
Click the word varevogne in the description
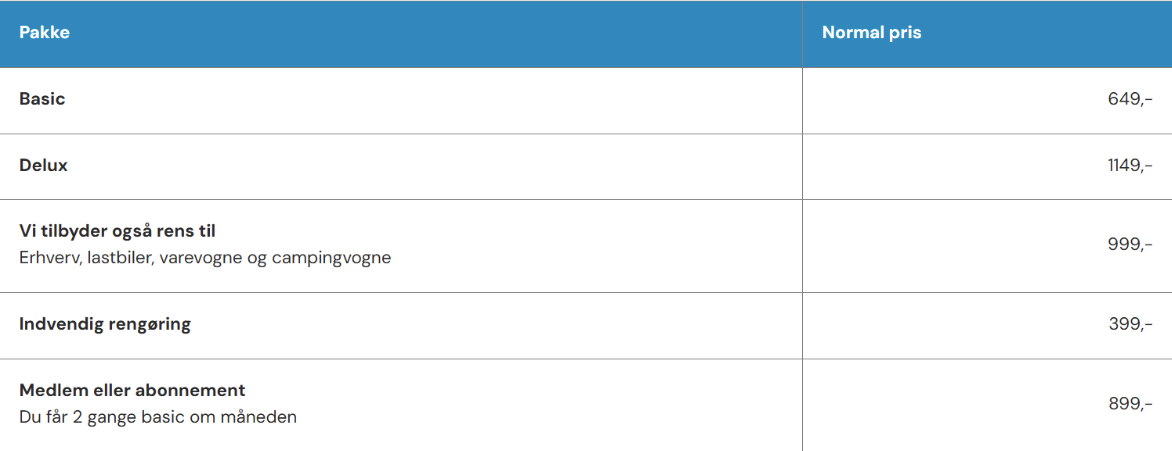click(205, 258)
